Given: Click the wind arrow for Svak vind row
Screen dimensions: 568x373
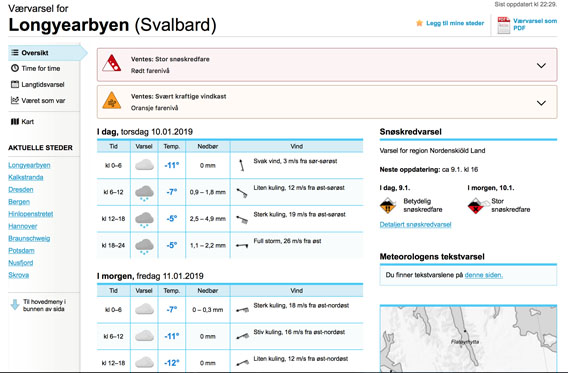Looking at the screenshot, I should 242,165.
